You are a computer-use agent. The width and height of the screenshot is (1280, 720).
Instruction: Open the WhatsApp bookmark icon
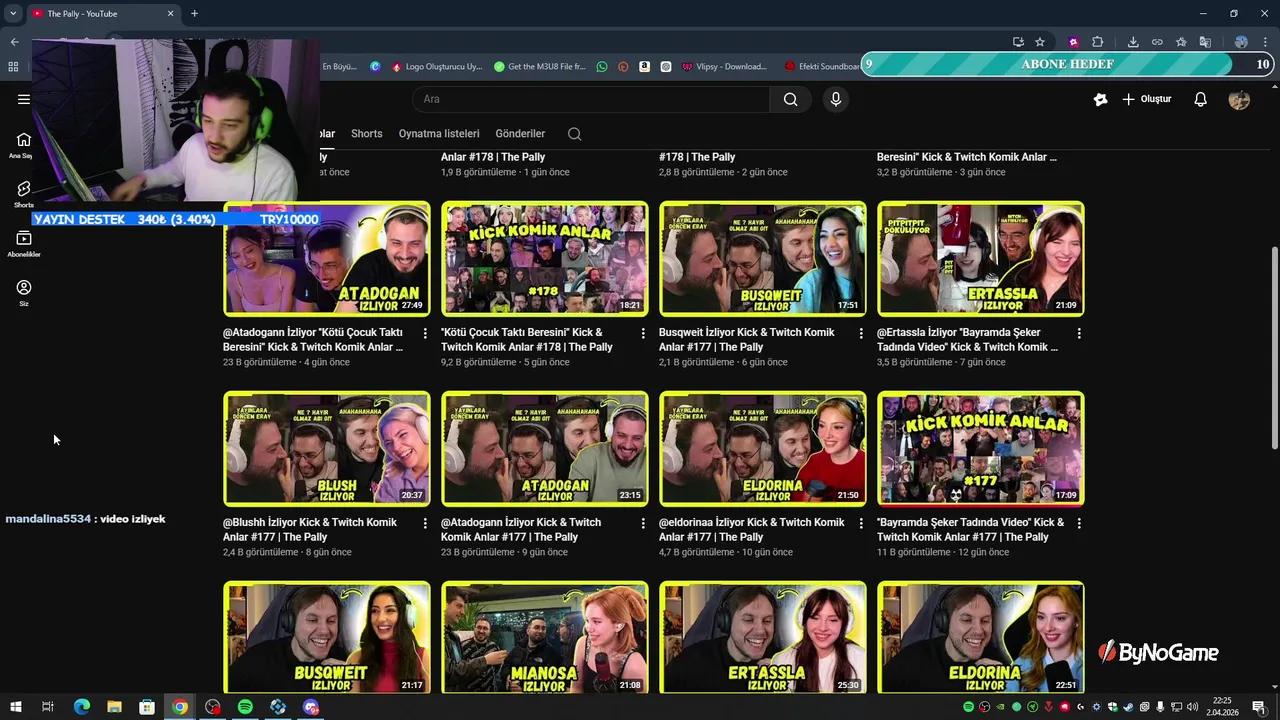601,67
